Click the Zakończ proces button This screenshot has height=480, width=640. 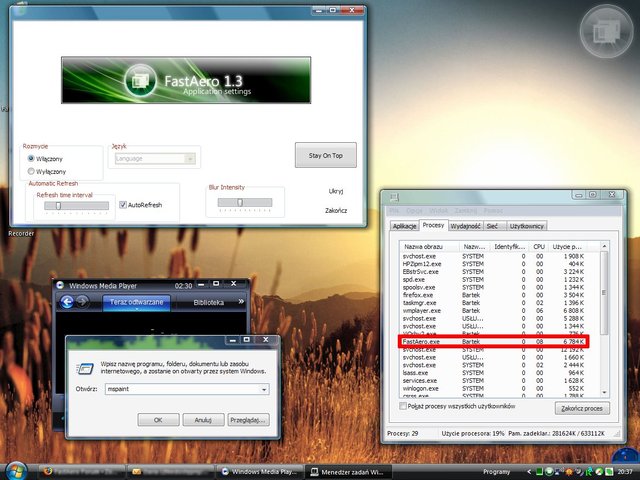[582, 408]
